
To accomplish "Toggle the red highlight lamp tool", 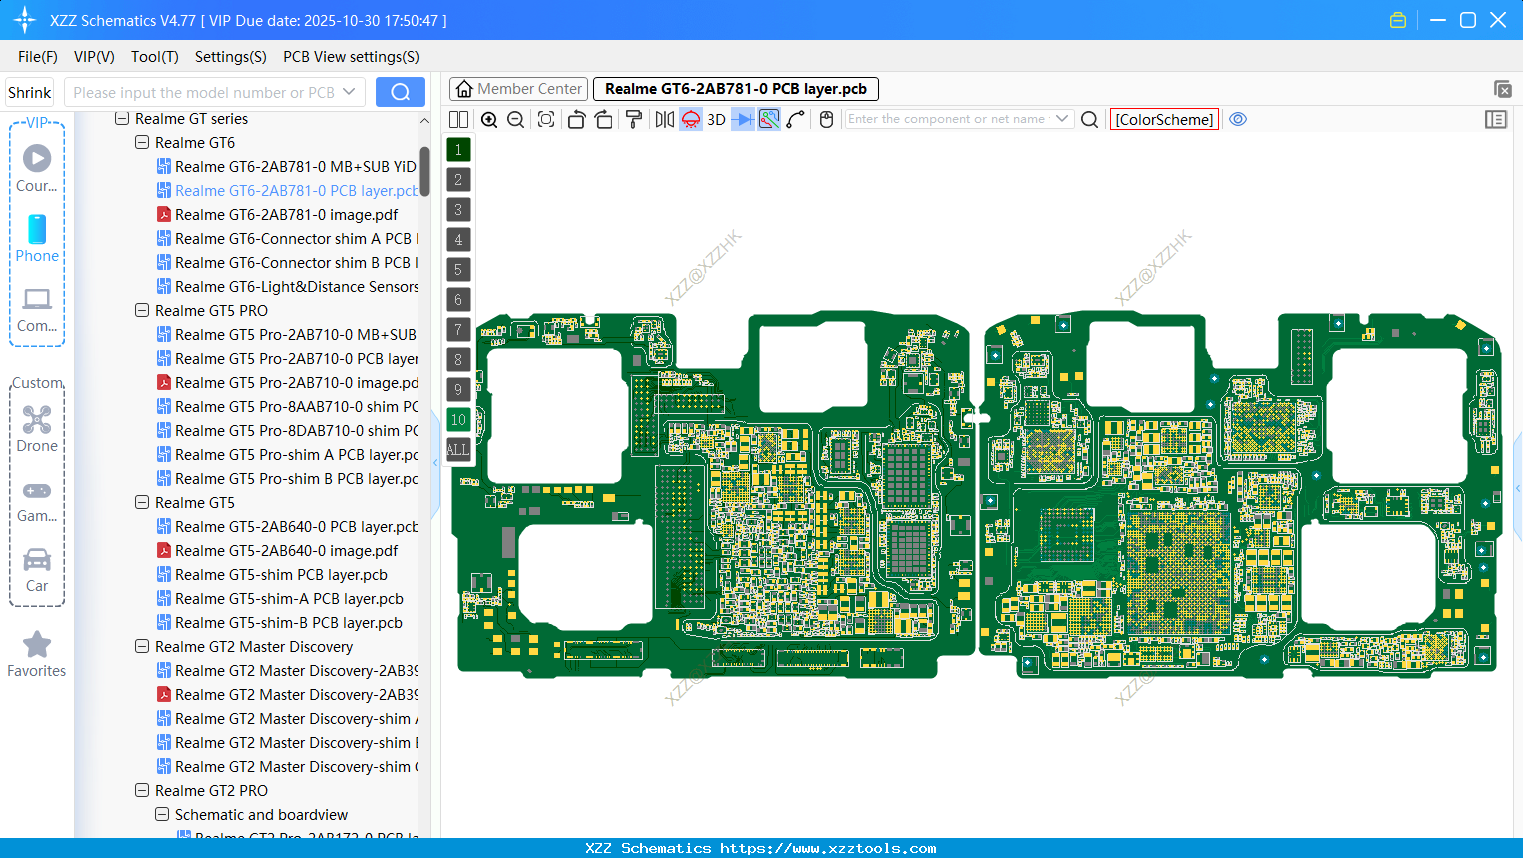I will click(x=691, y=120).
